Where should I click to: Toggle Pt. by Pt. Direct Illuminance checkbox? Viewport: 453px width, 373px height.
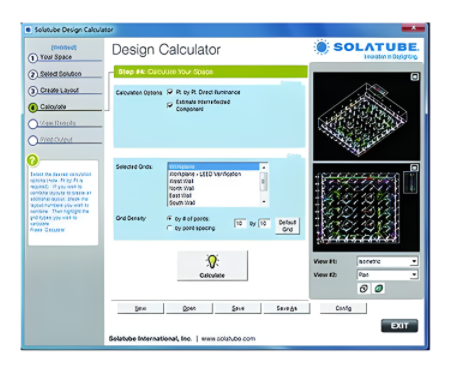(x=170, y=92)
